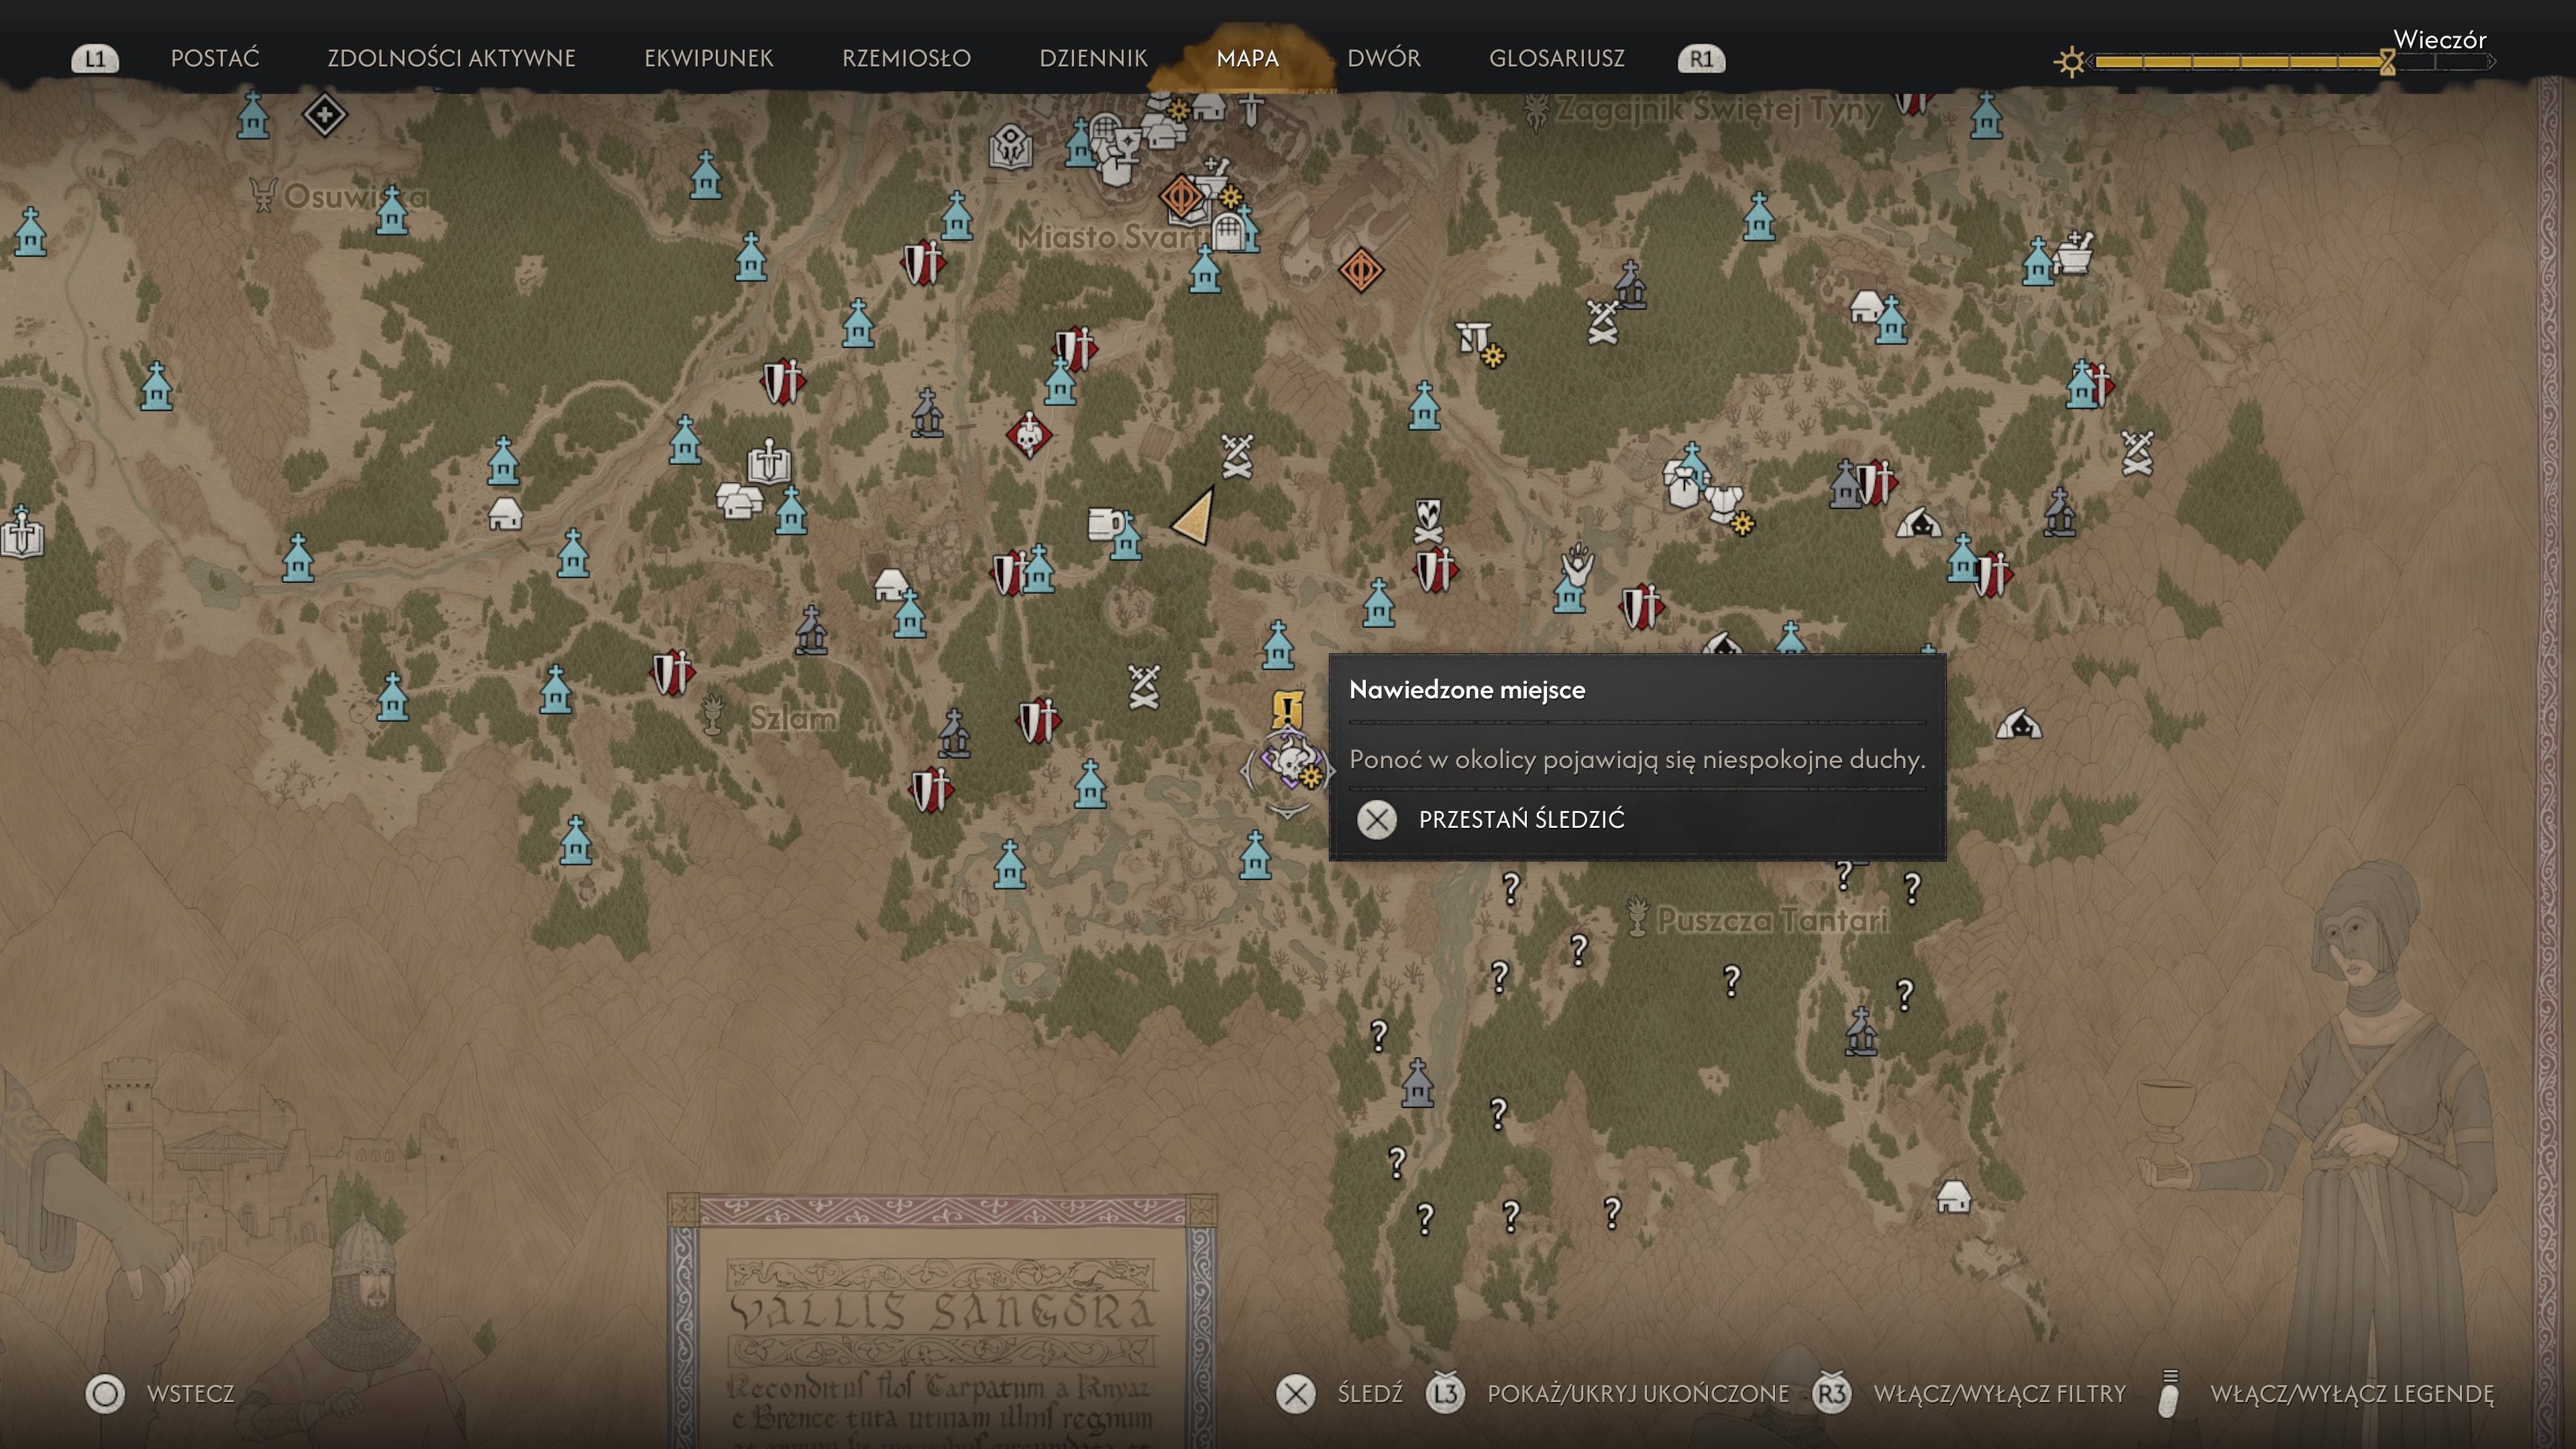The image size is (2576, 1449).
Task: Toggle WŁĄCZ/WYŁĄCZ LEGENDĘ map legend
Action: point(2324,1394)
